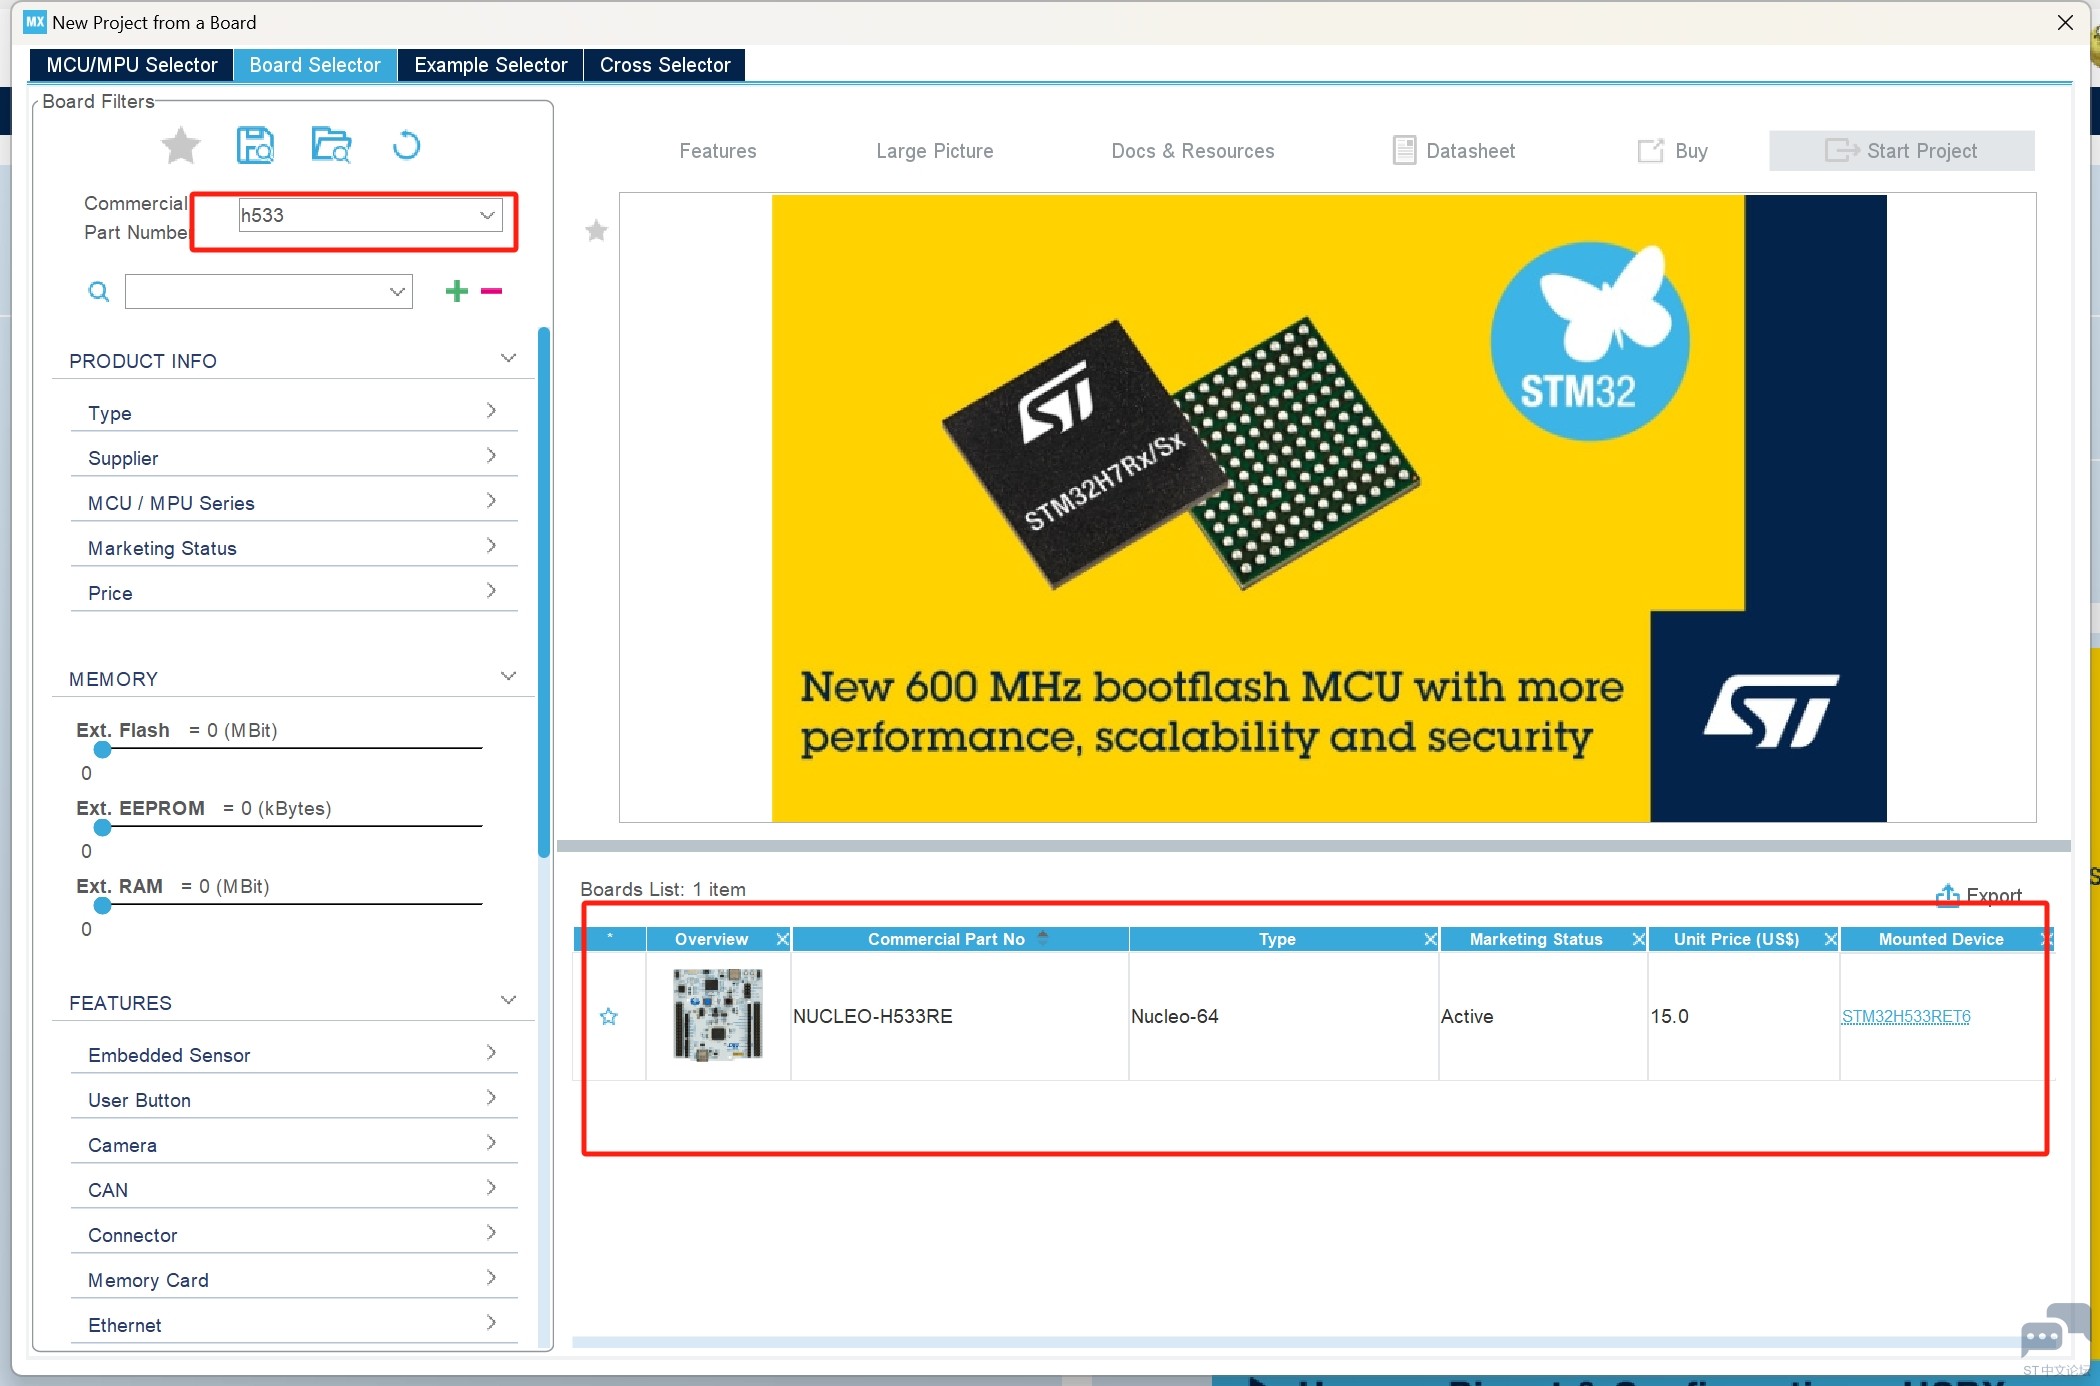This screenshot has width=2100, height=1386.
Task: Click the STM32CubeMX title bar logo
Action: 35,22
